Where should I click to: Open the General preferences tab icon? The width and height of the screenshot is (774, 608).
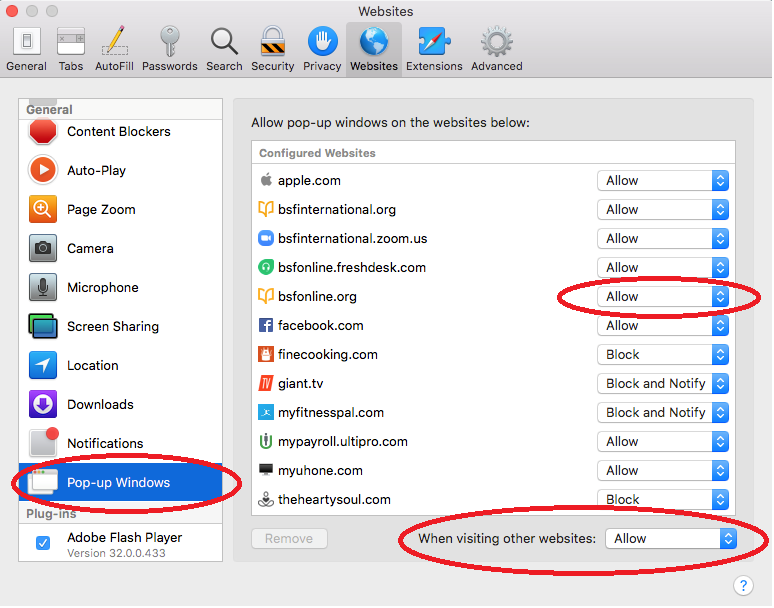[x=27, y=41]
